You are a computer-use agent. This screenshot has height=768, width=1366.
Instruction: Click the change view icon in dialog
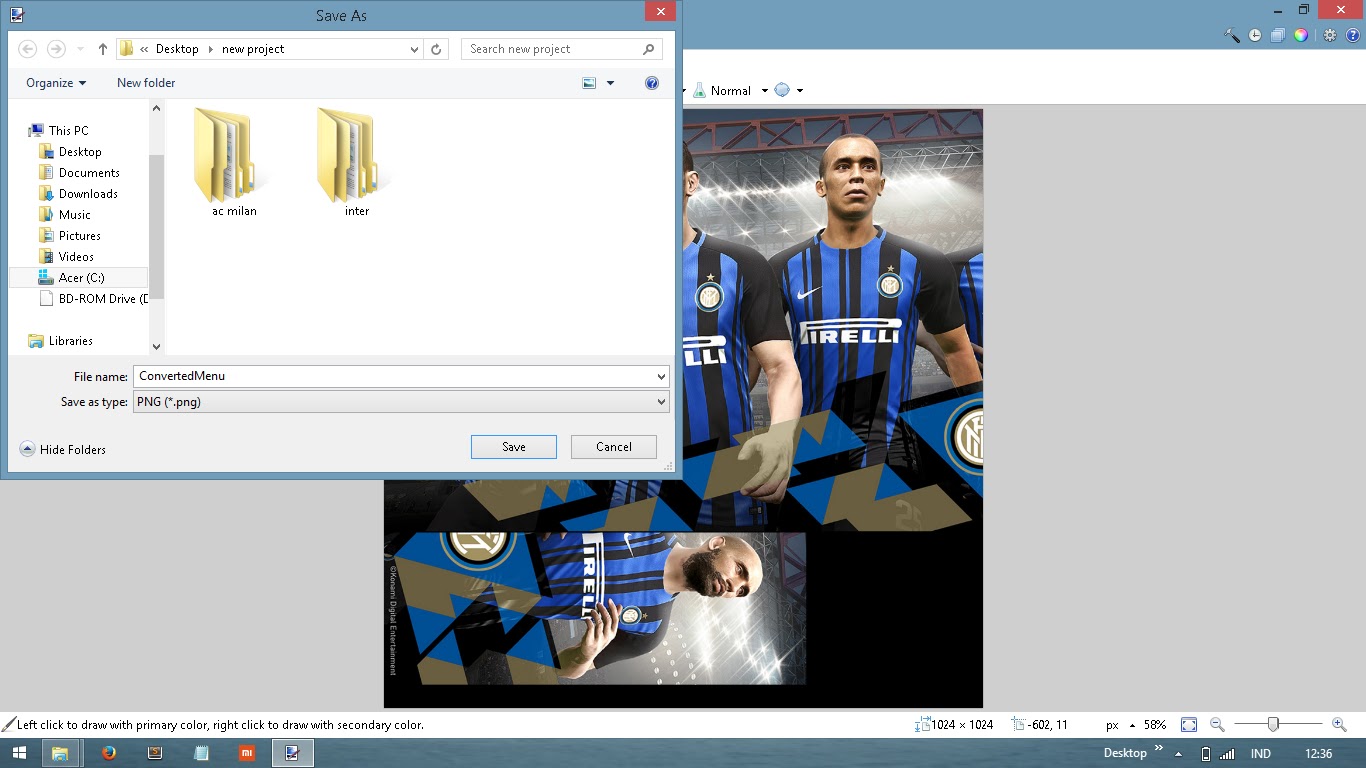pos(589,83)
